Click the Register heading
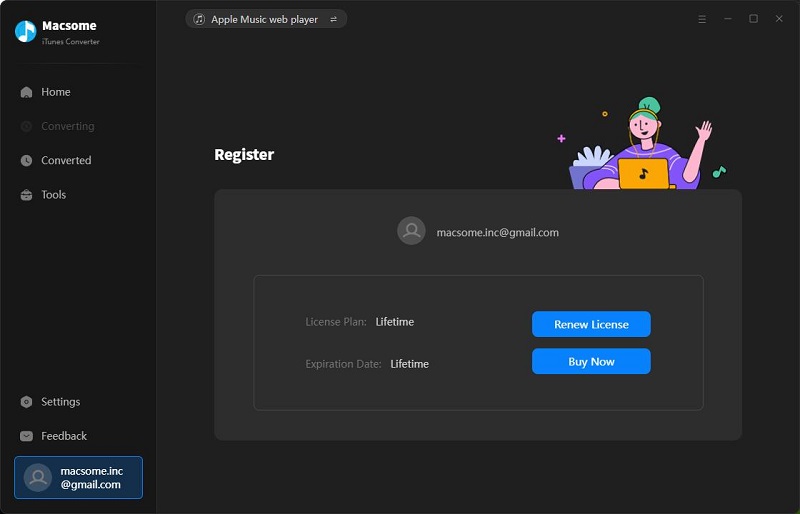Screen dimensions: 800x514 click(x=244, y=155)
